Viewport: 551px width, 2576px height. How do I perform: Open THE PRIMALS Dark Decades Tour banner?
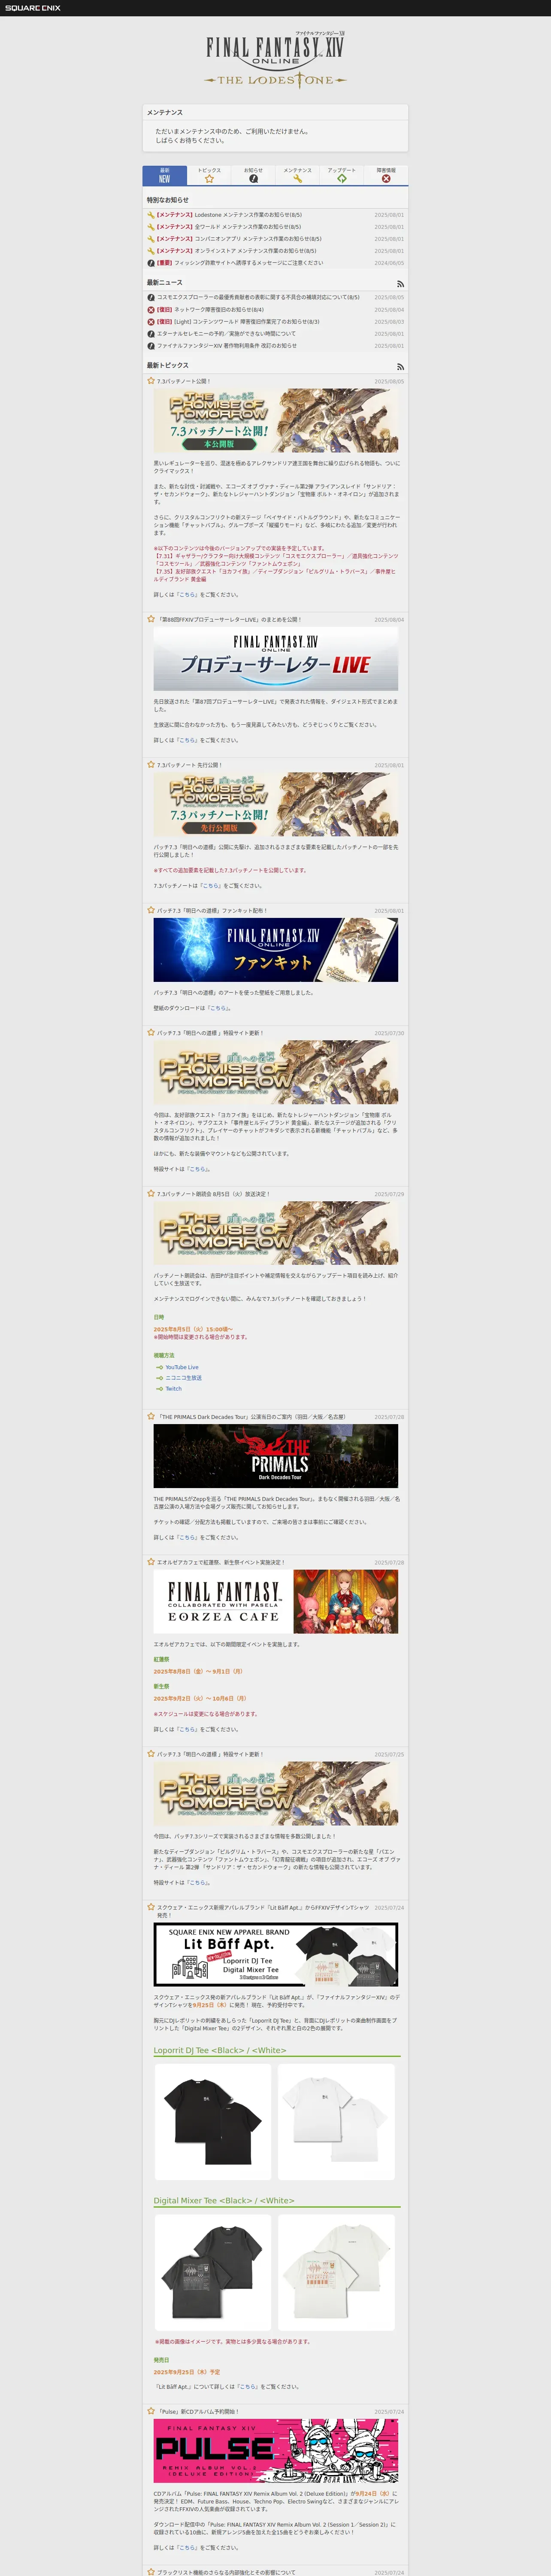pos(276,1456)
